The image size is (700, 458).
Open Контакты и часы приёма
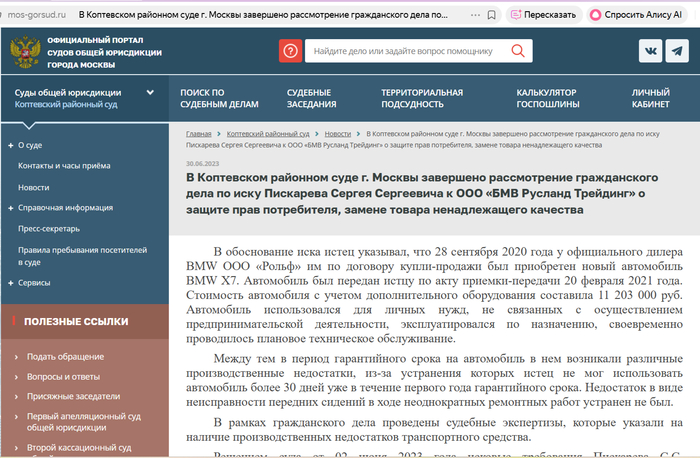64,166
